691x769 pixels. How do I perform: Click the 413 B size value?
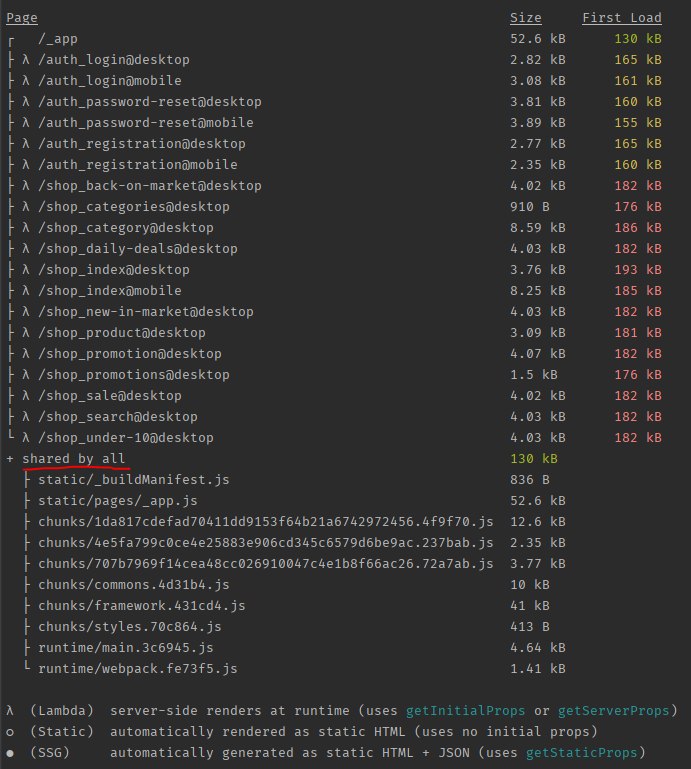[x=530, y=627]
